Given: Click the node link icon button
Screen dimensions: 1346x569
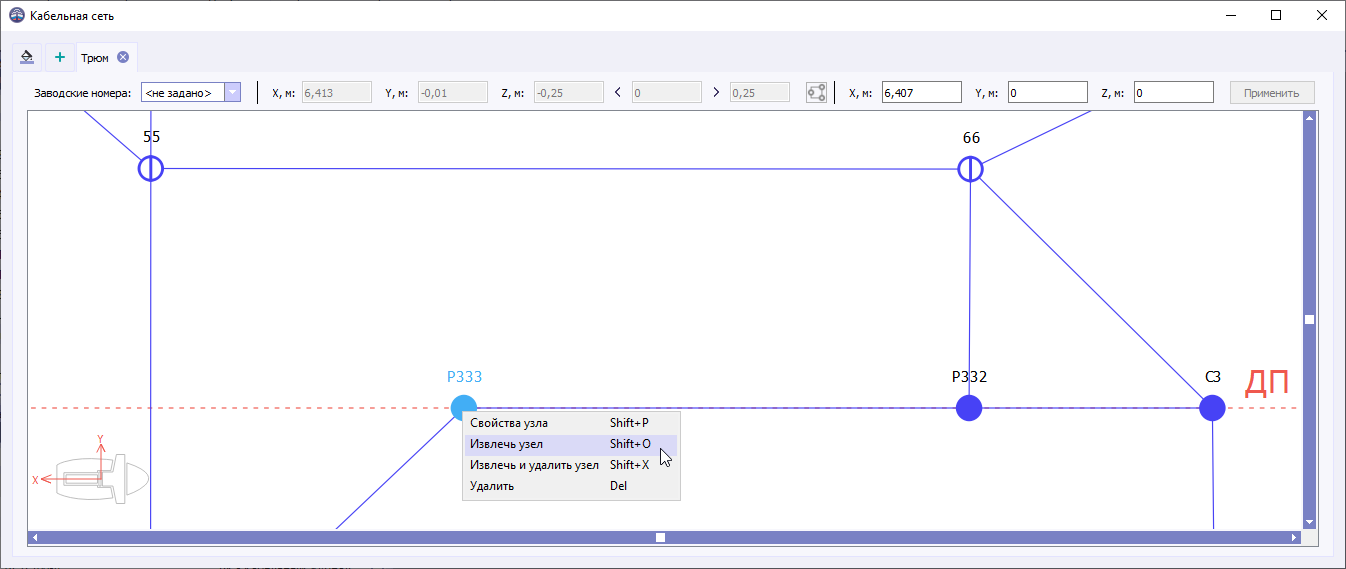Looking at the screenshot, I should (x=817, y=93).
